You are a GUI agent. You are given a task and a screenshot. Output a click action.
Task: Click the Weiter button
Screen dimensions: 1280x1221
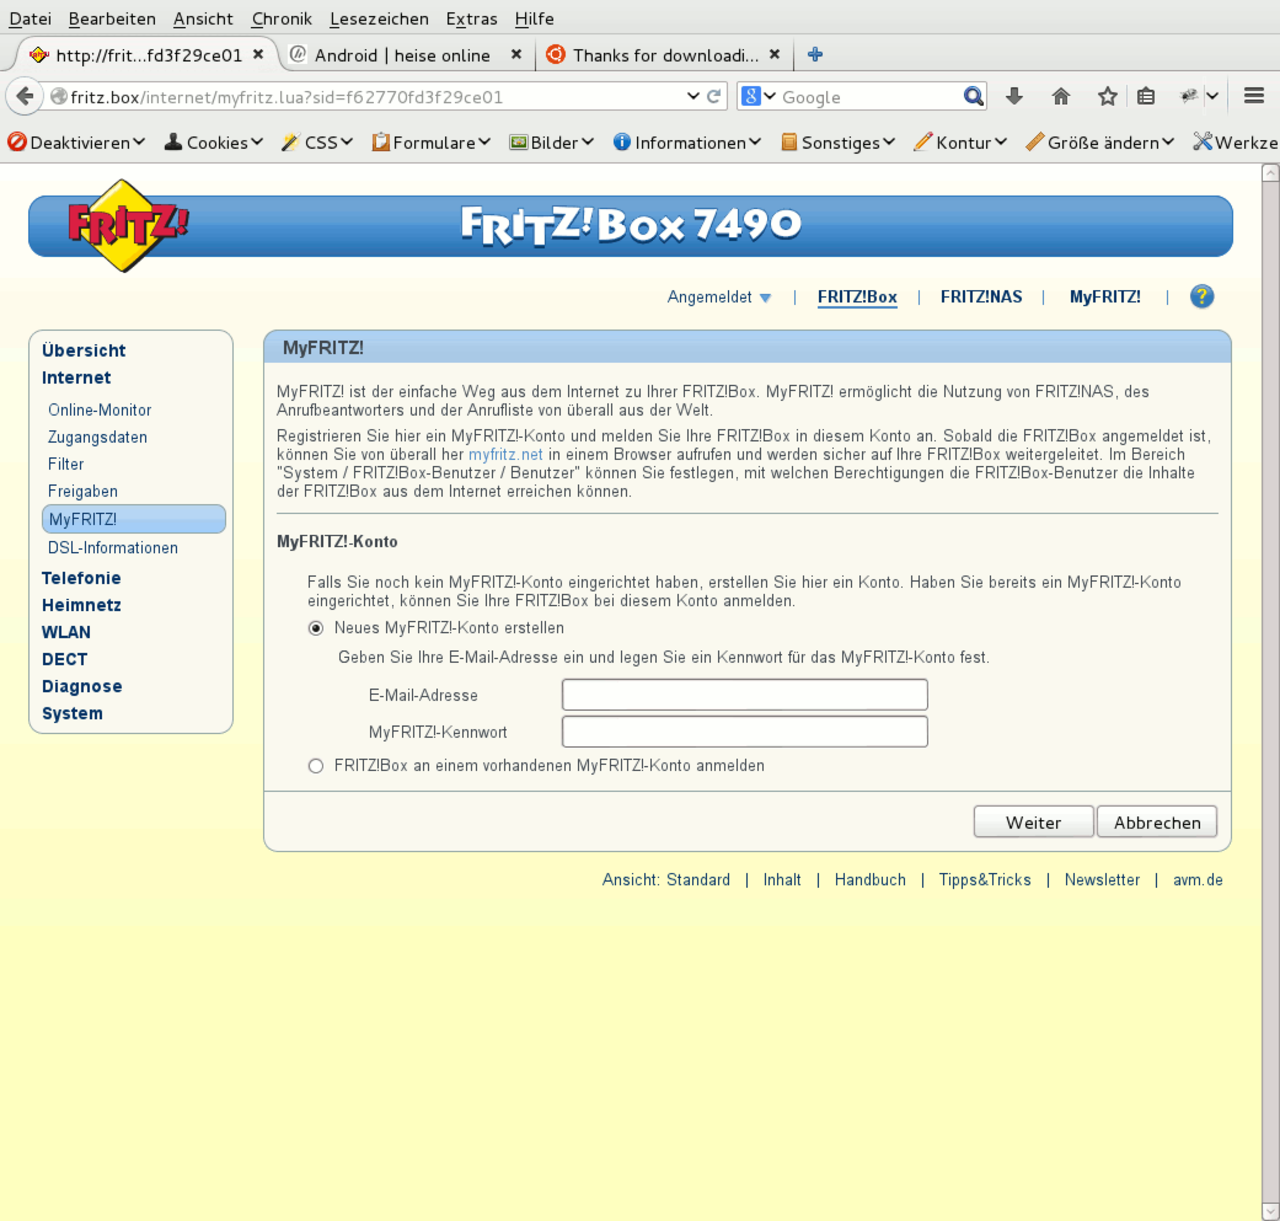pyautogui.click(x=1034, y=822)
